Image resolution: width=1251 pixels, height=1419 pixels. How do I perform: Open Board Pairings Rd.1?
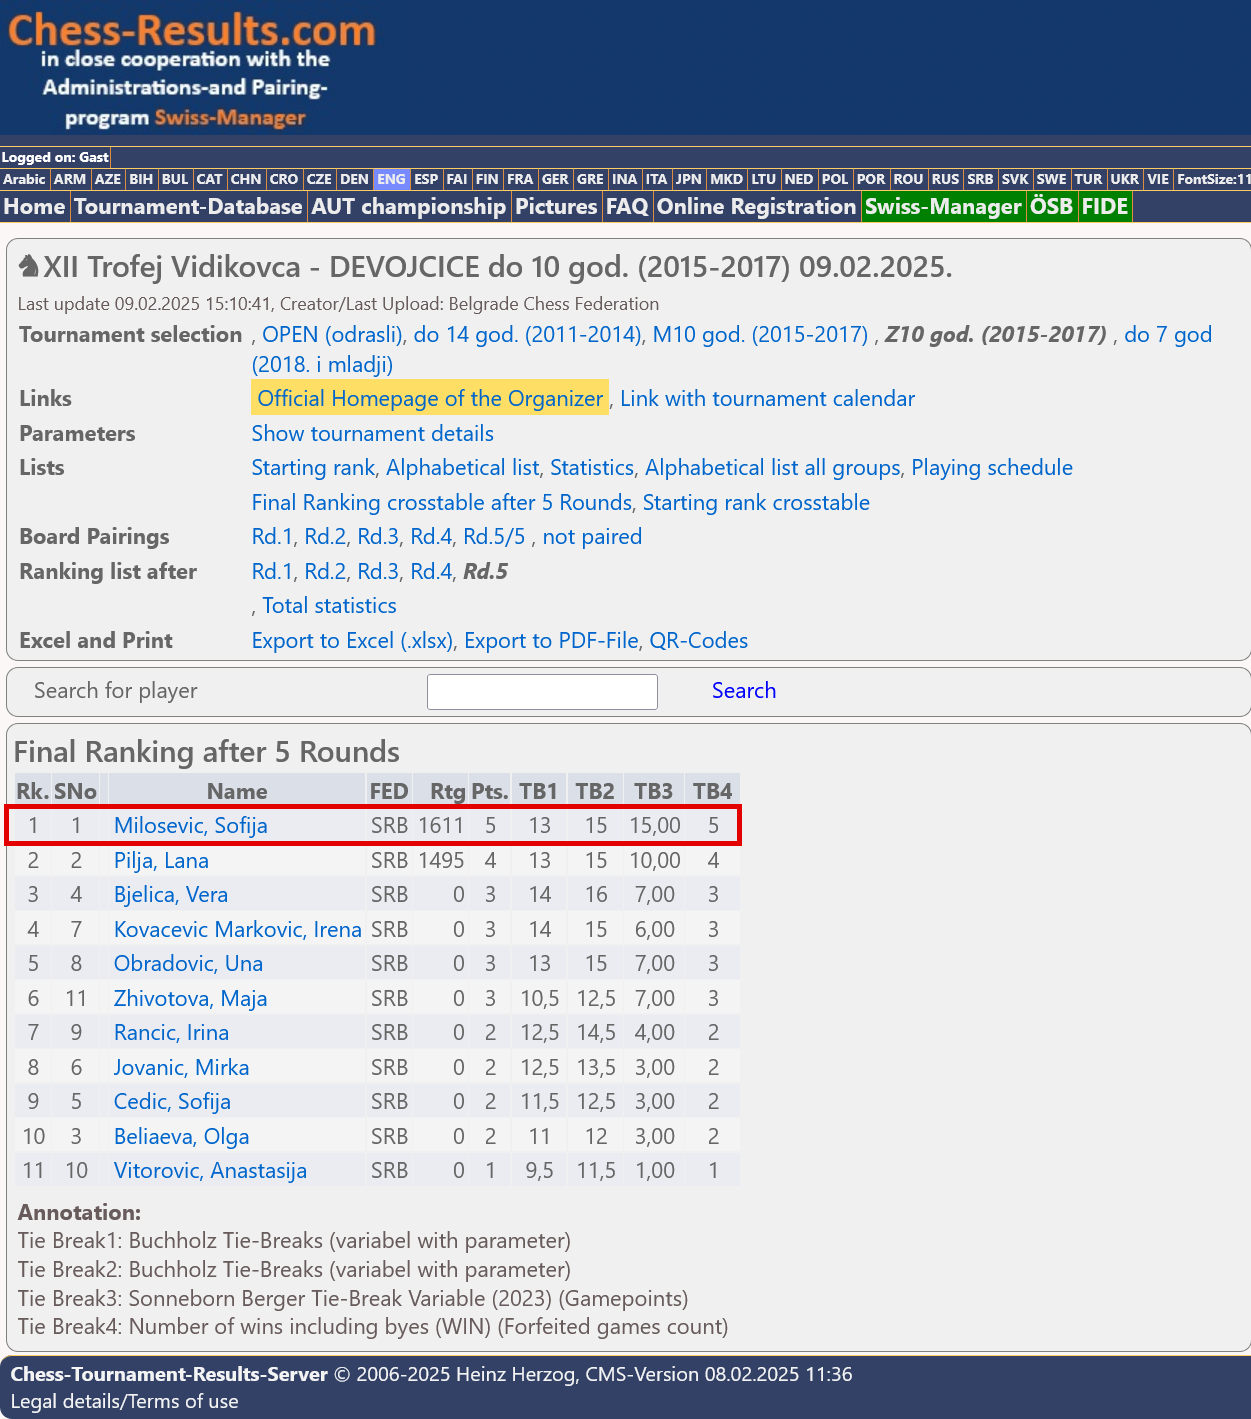[x=272, y=537]
